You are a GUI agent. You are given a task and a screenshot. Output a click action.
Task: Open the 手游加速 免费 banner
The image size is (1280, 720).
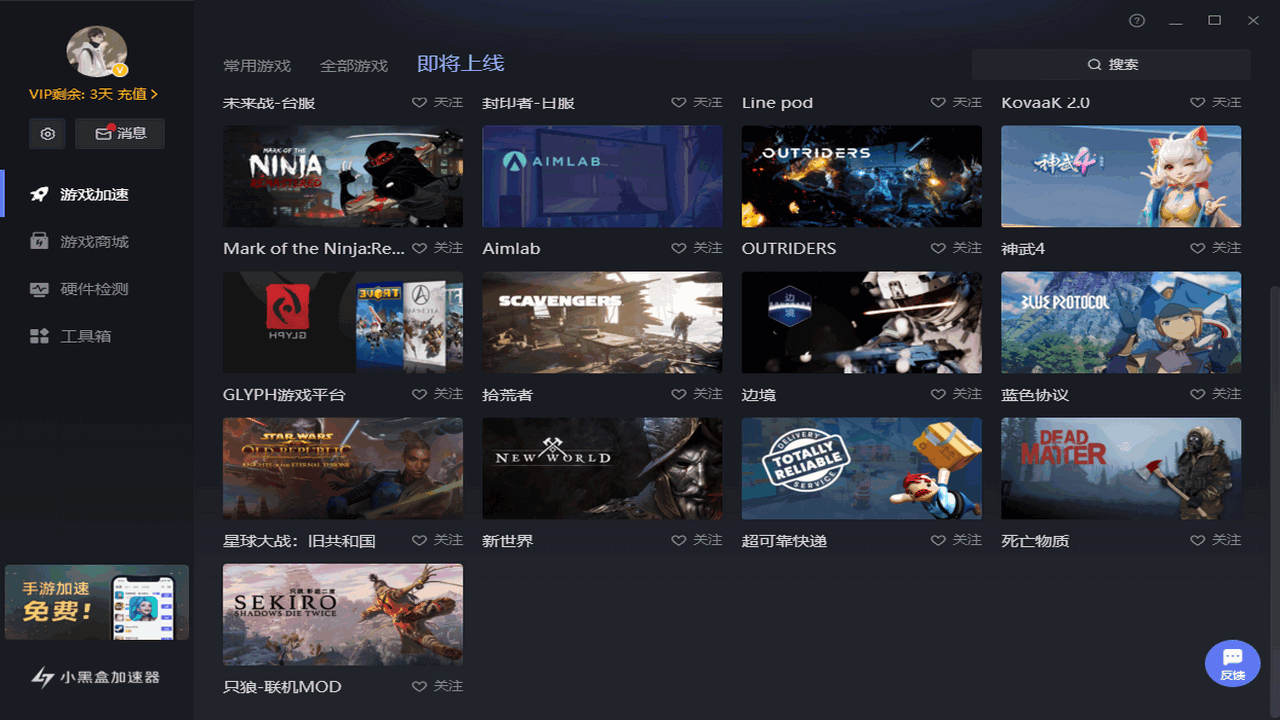click(97, 602)
